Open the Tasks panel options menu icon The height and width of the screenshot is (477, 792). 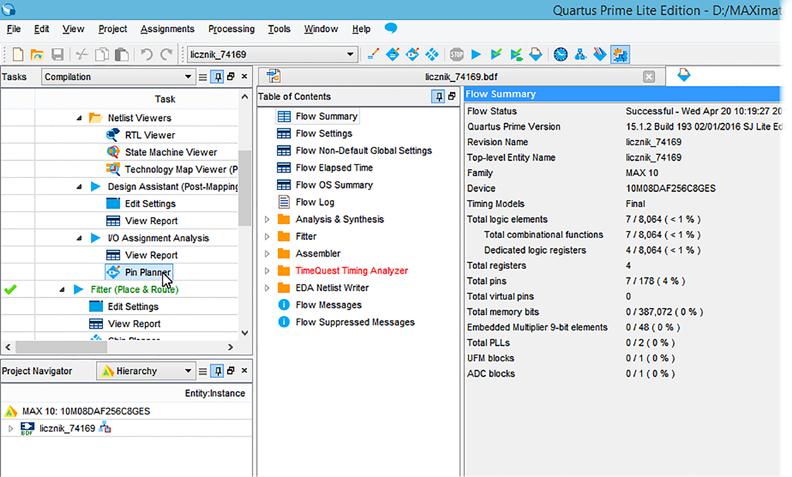203,77
